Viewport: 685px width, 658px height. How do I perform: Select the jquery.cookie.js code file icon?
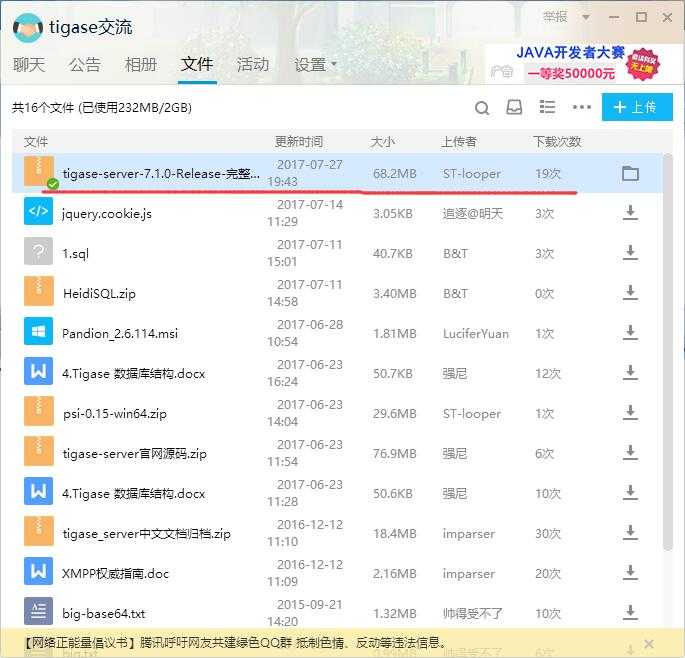point(38,211)
